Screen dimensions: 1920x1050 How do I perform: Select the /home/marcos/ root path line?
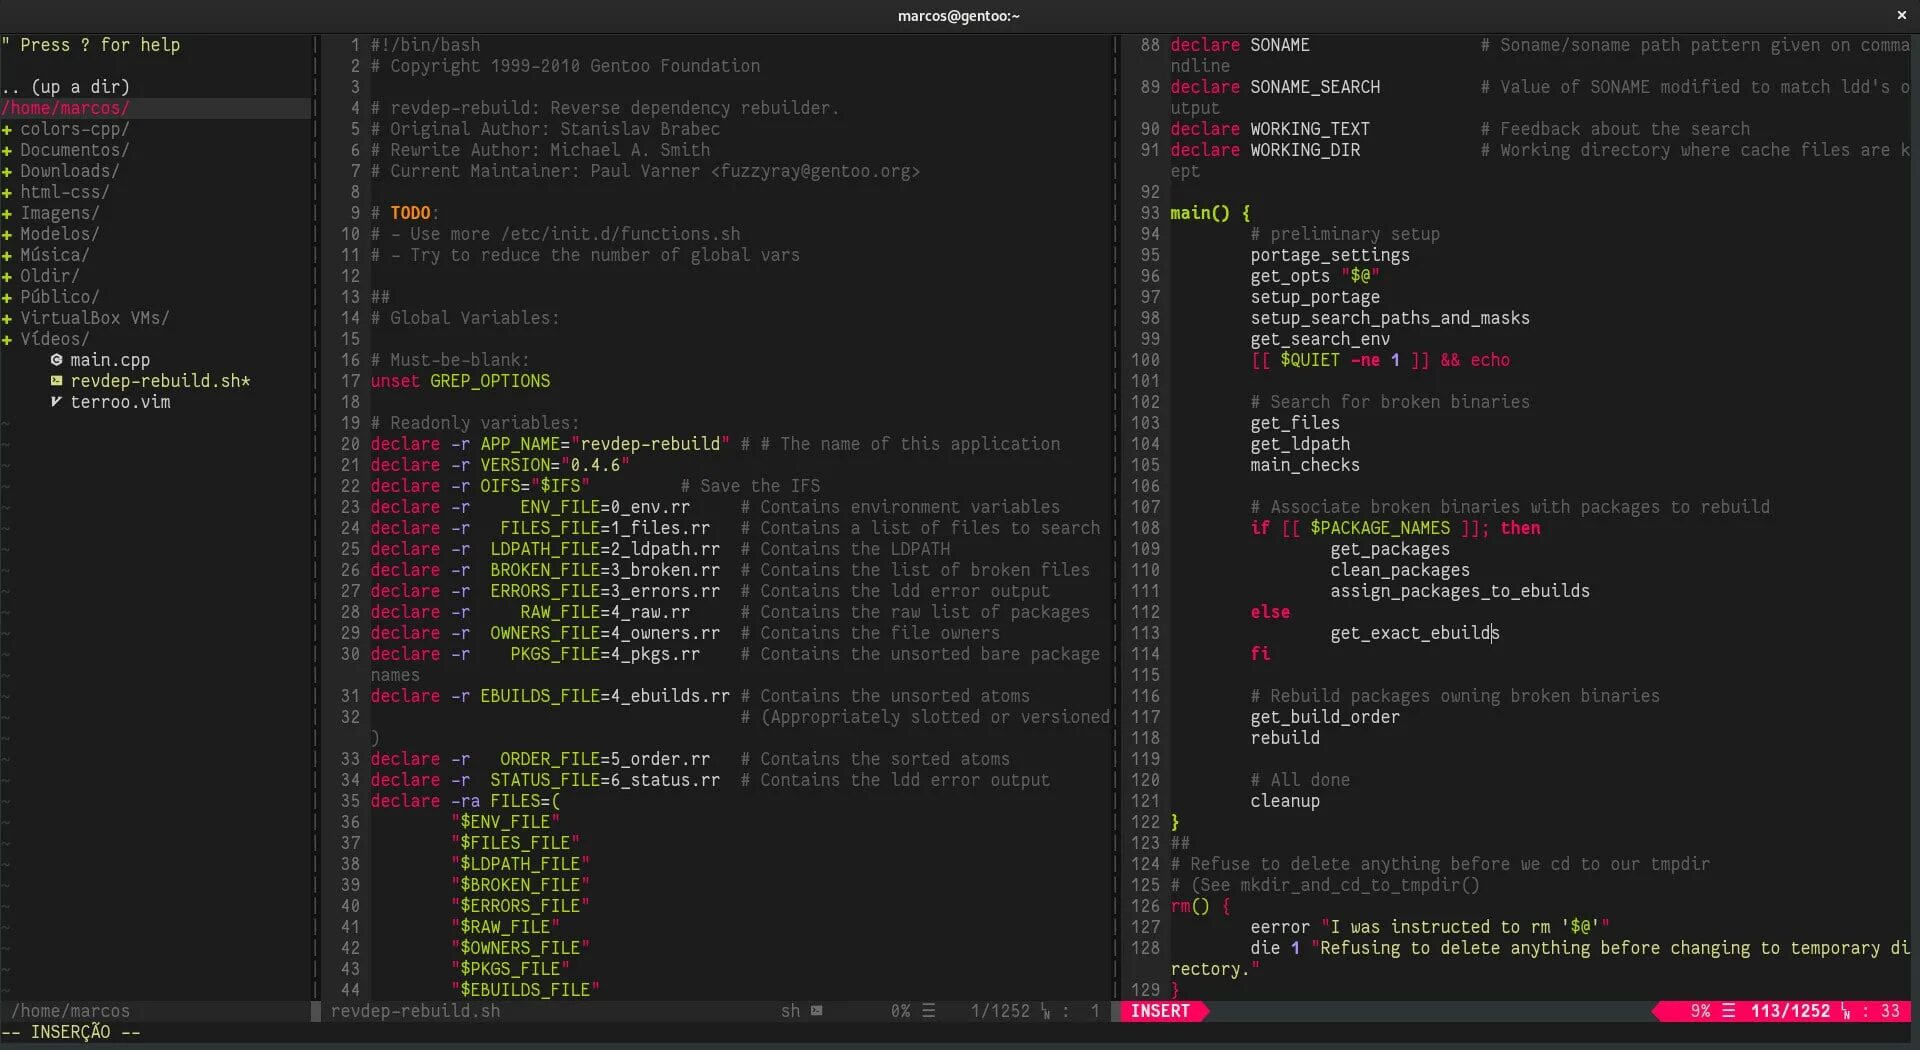tap(155, 108)
